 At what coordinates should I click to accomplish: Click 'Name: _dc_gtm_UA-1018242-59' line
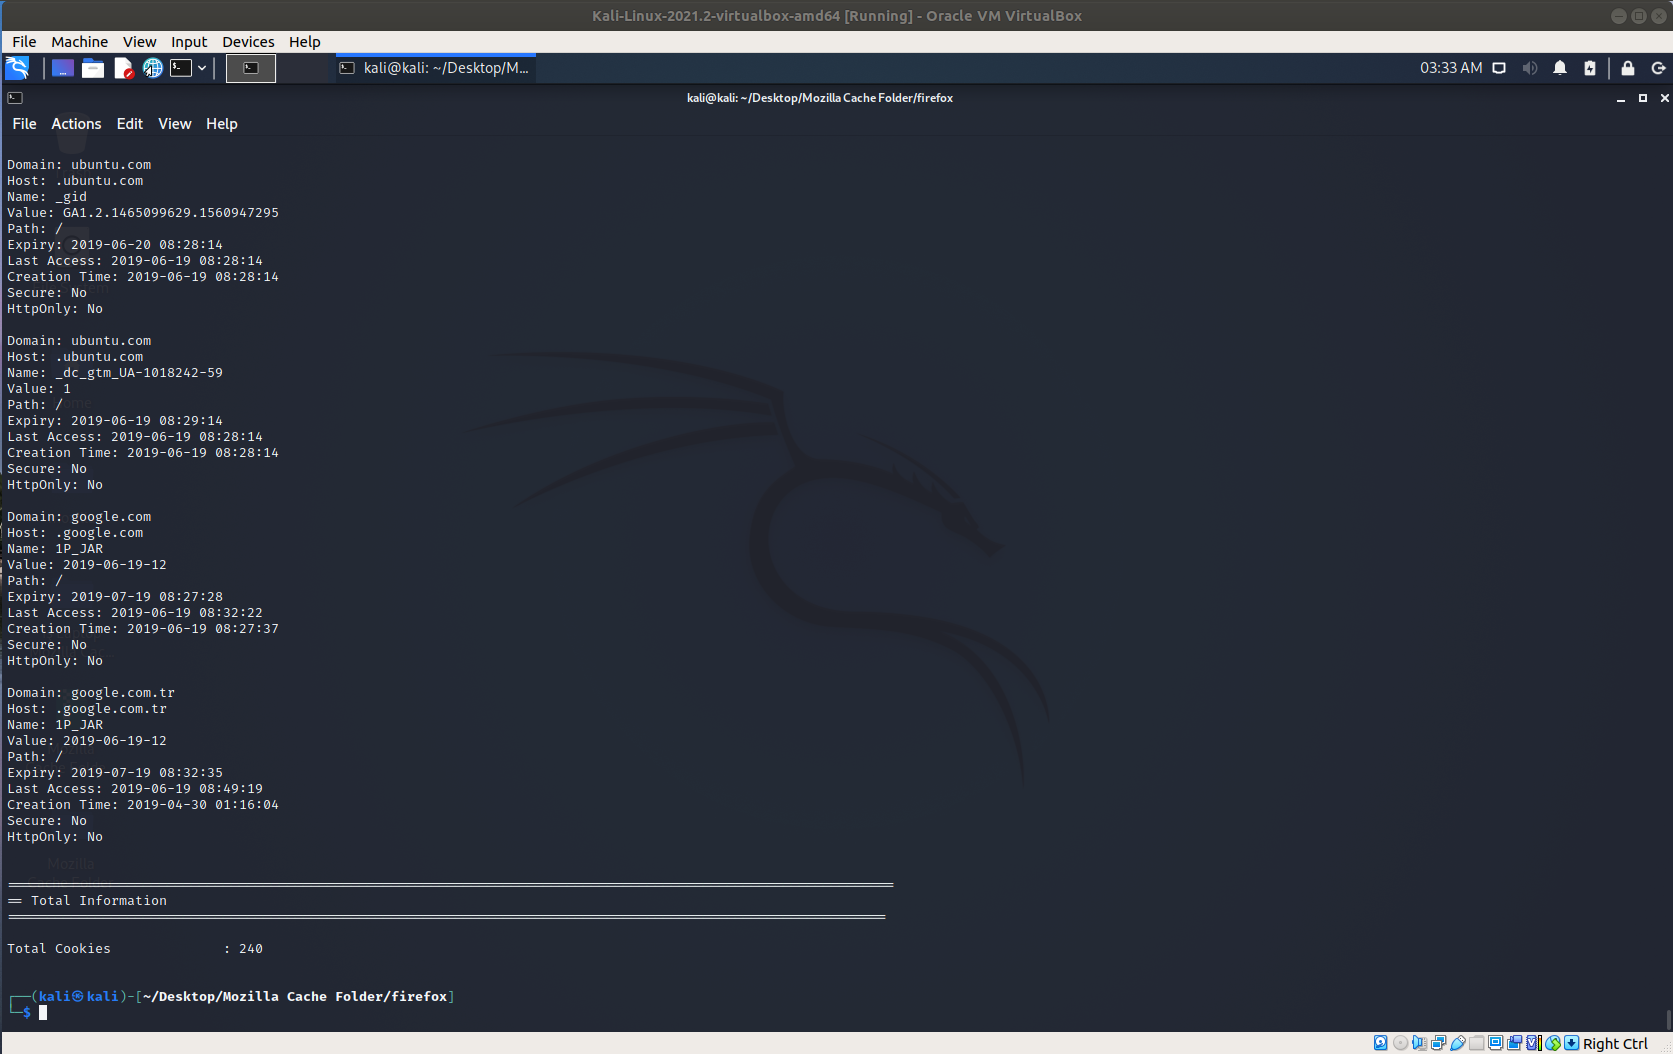pyautogui.click(x=115, y=373)
